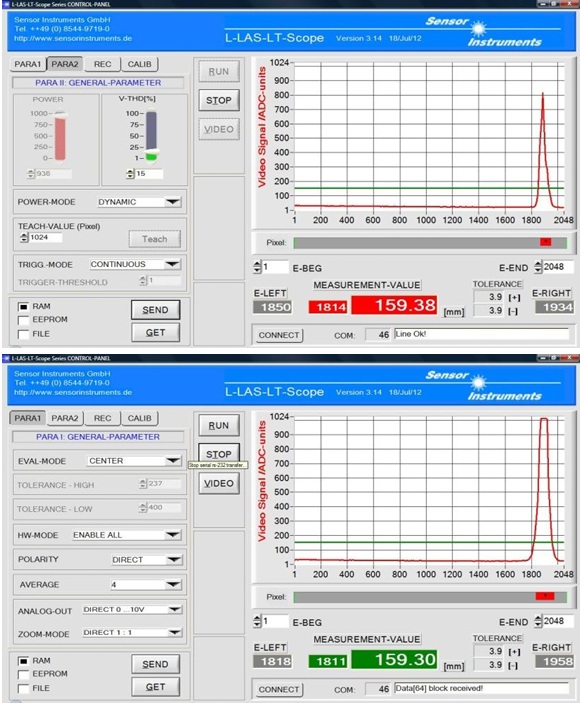The height and width of the screenshot is (704, 580).
Task: Toggle RAM checkbox in lower window
Action: (23, 661)
